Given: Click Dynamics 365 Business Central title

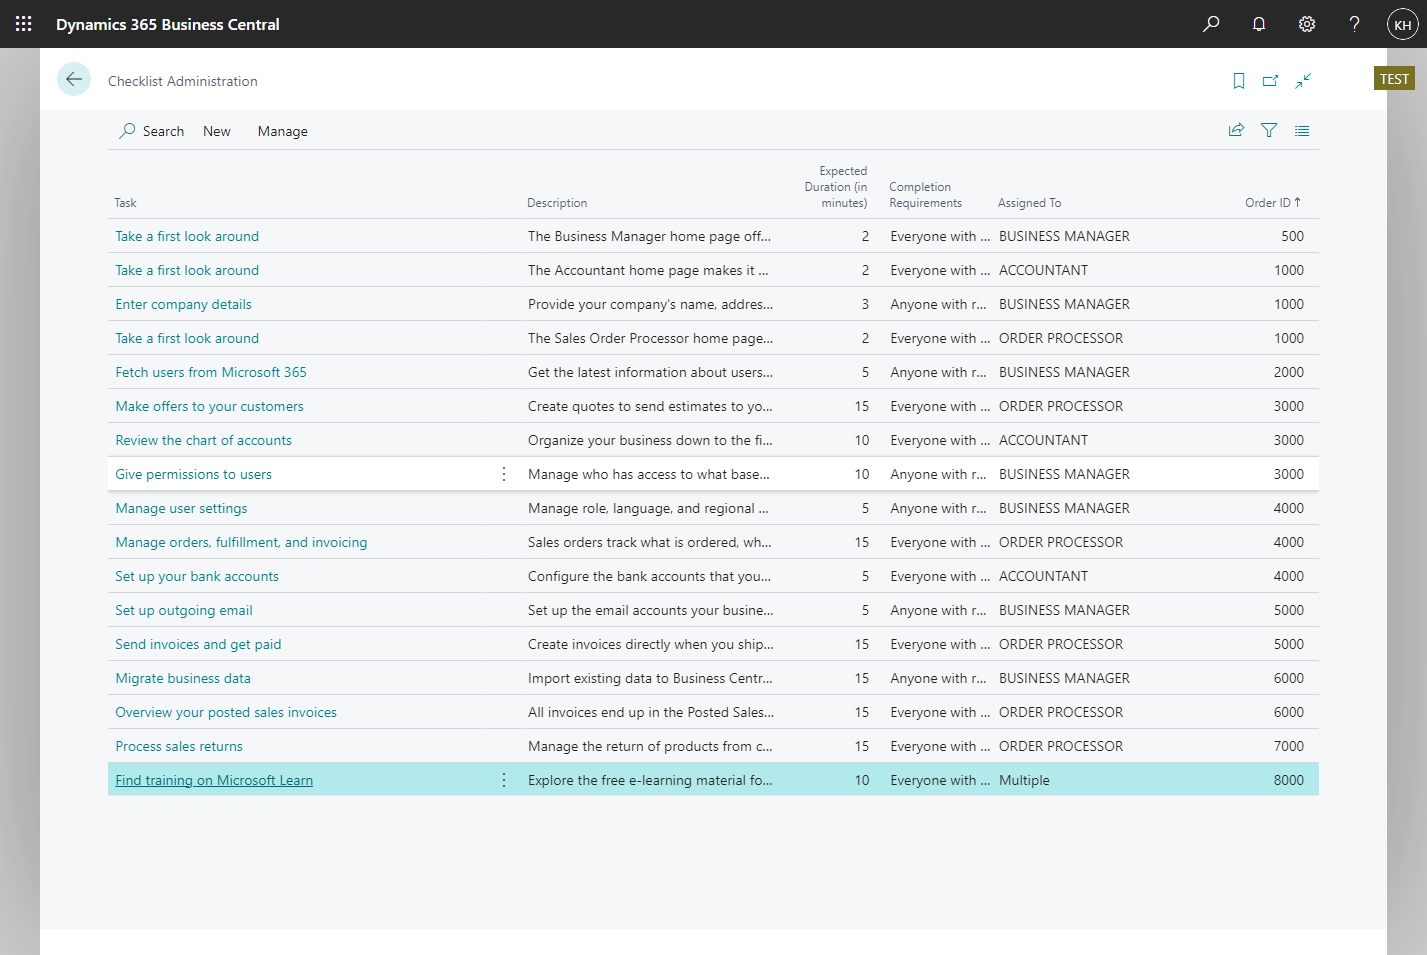Looking at the screenshot, I should [x=168, y=24].
